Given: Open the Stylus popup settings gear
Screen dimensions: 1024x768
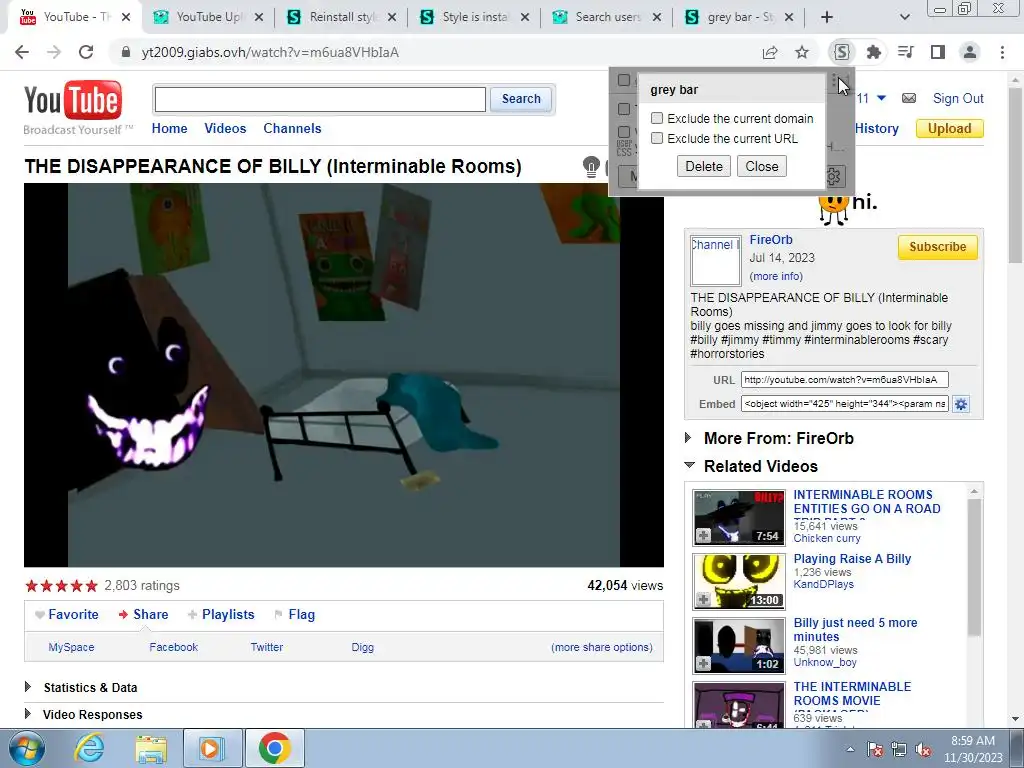Looking at the screenshot, I should pos(834,176).
